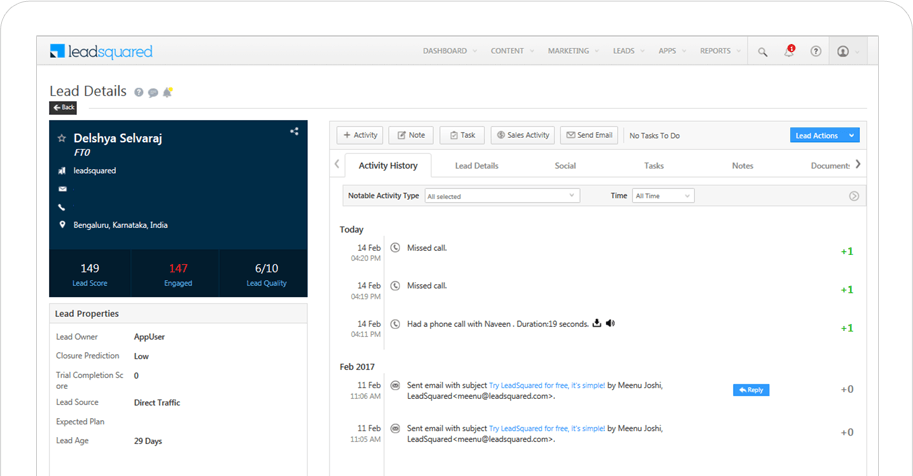Open the first 'Try LeadSquared for free' link

(x=547, y=385)
